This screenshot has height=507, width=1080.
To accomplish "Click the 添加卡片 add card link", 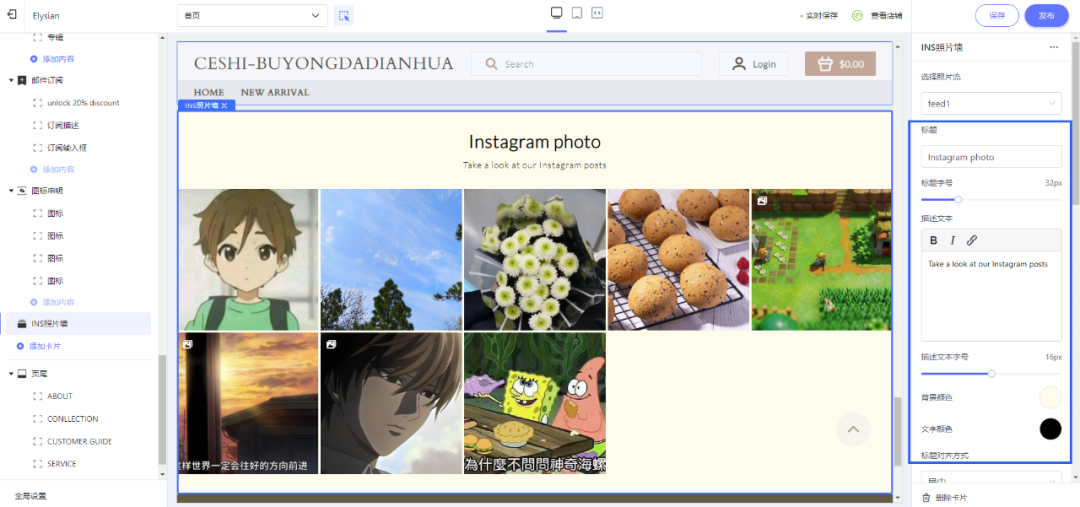I will 45,346.
